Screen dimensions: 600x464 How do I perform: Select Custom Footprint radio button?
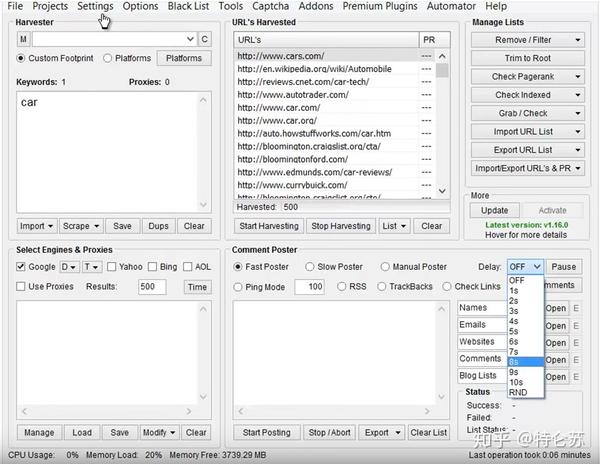coord(21,58)
